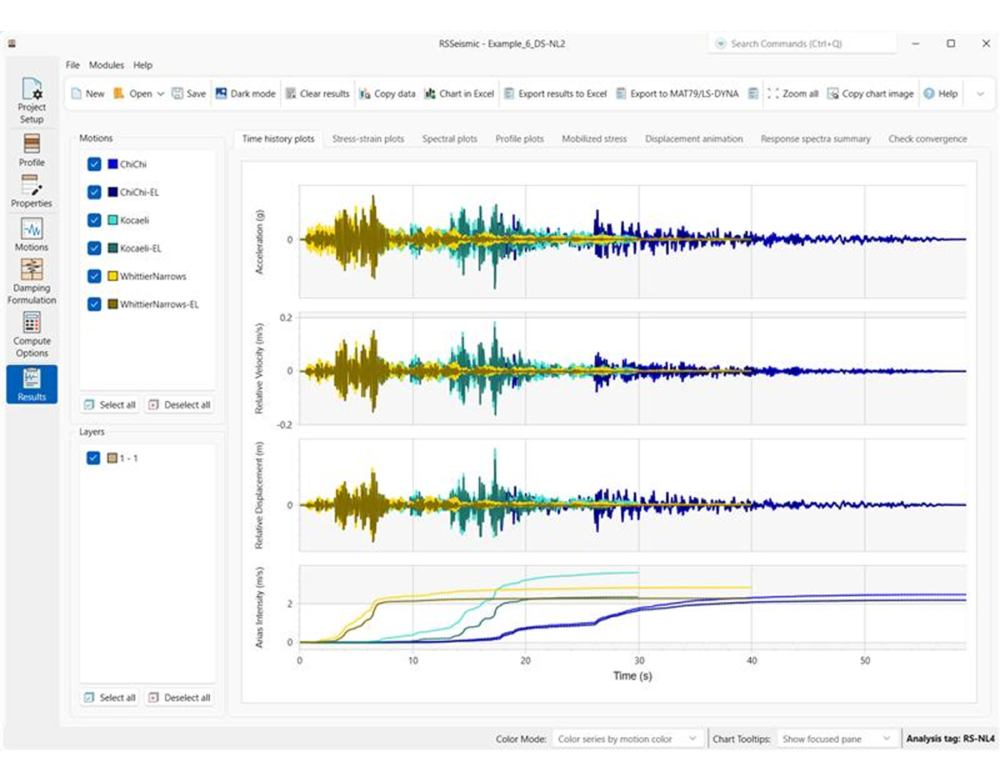The width and height of the screenshot is (1000, 782).
Task: Click the ChiChi blue color swatch
Action: [x=114, y=164]
